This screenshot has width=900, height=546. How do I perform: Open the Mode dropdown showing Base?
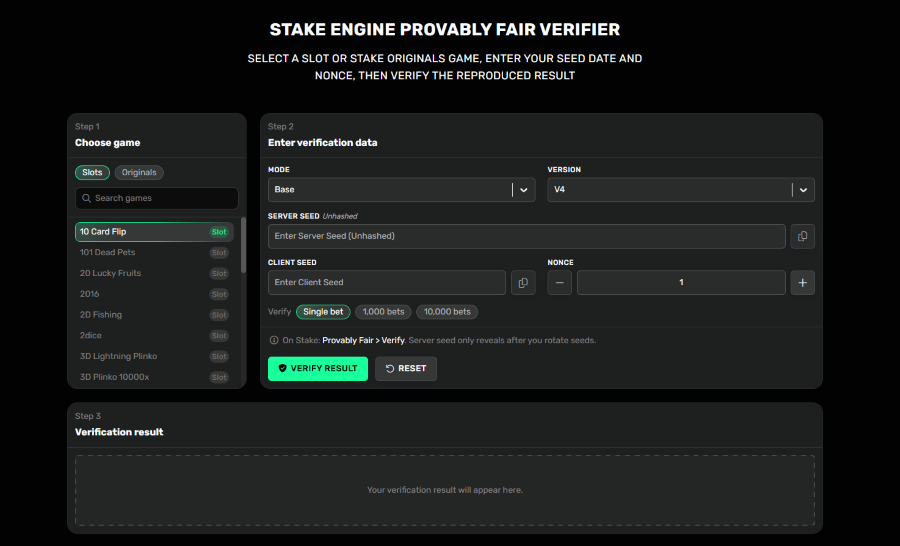[x=401, y=189]
